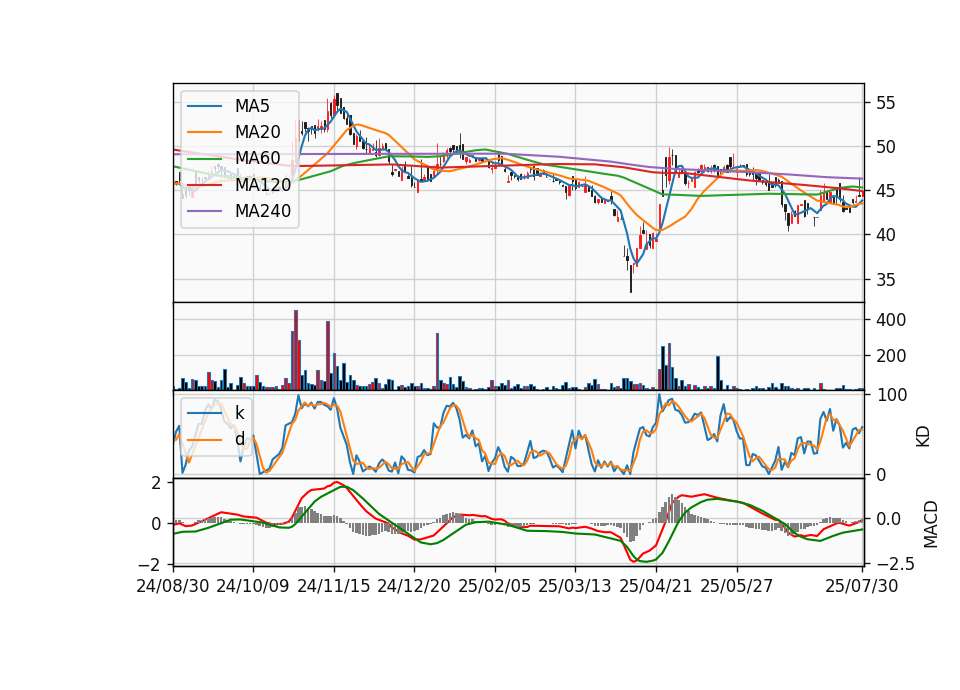Click the blue MA5 legend line sample
960x690 pixels.
point(204,107)
